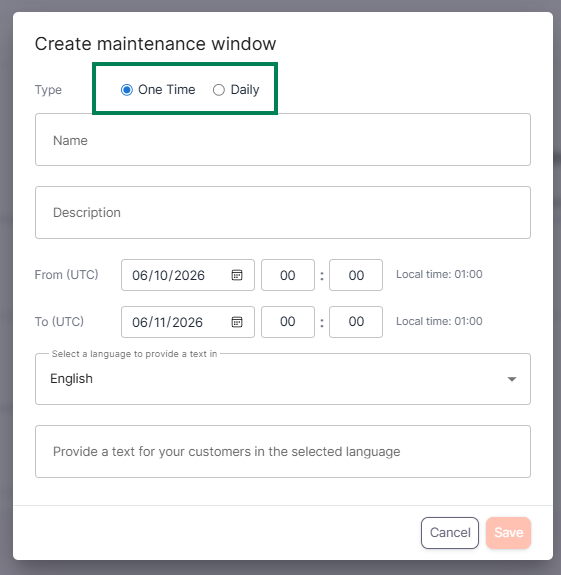Click the To (UTC) label
The width and height of the screenshot is (561, 575).
coord(59,322)
